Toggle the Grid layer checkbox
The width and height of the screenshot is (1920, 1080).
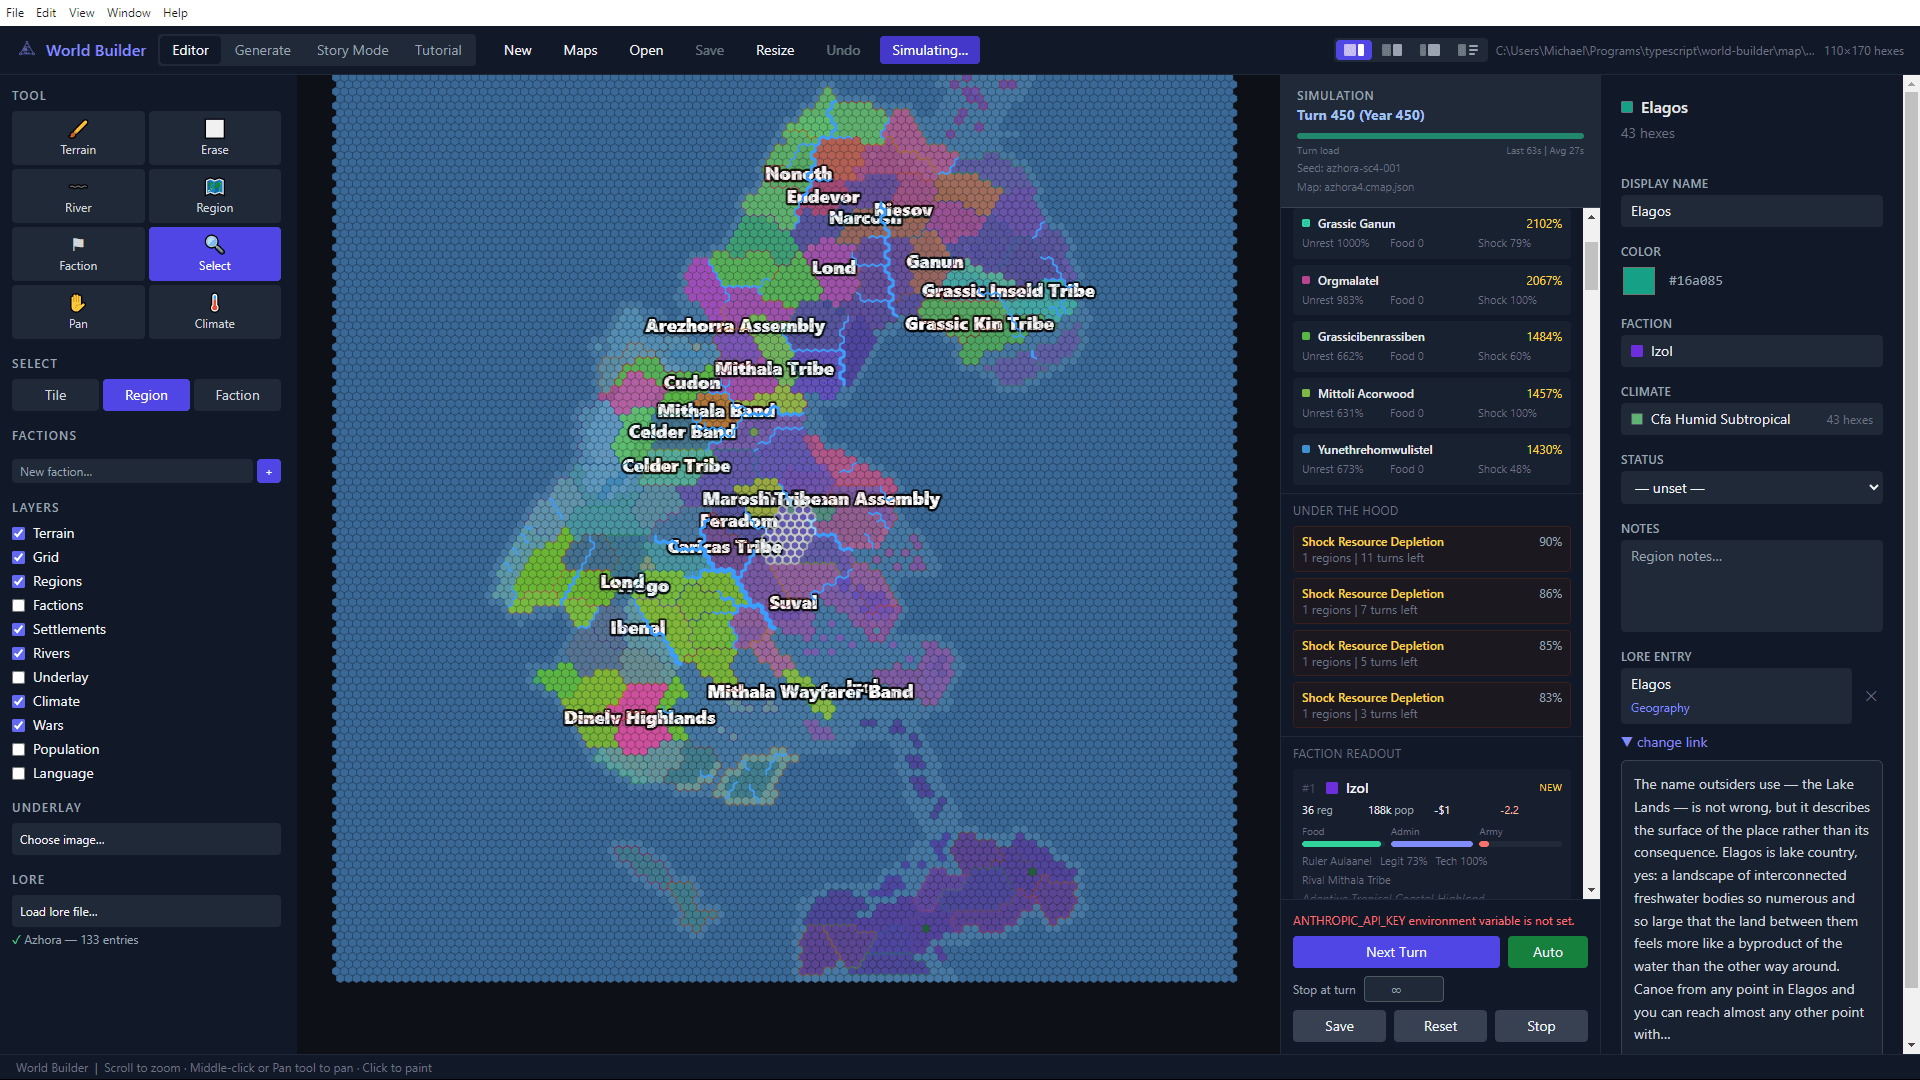coord(18,558)
